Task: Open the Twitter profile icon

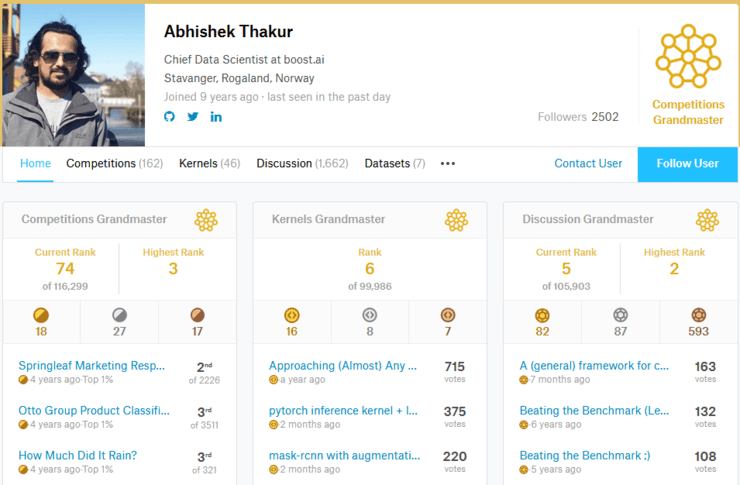Action: pos(193,117)
